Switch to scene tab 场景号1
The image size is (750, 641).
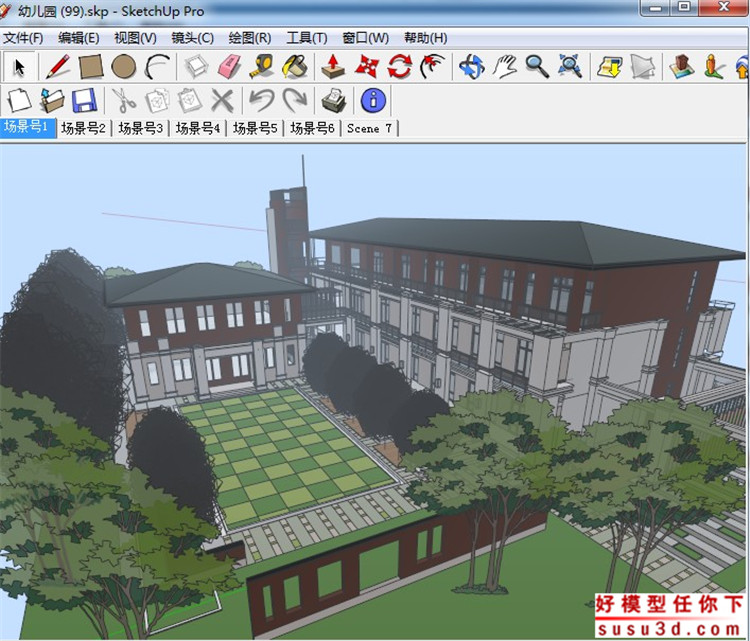pos(28,128)
